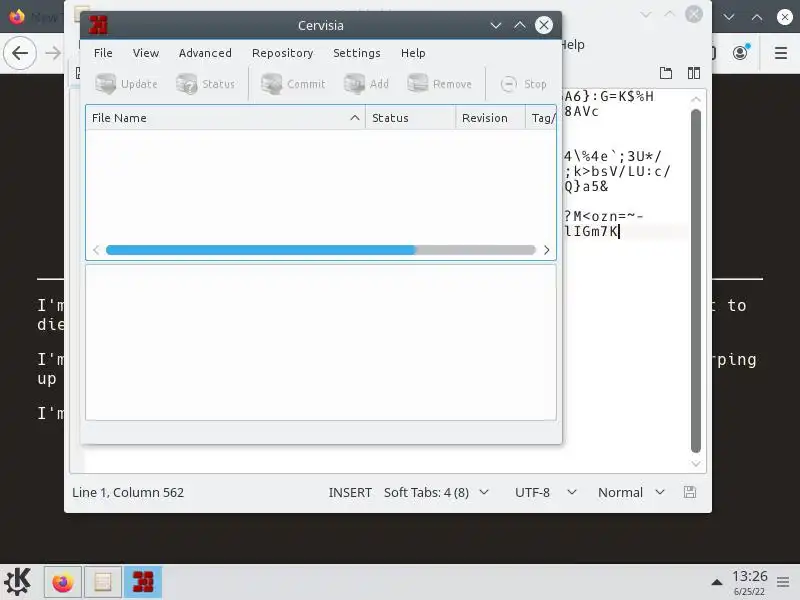Click the horizontal scrollbar handle in file list

pos(261,250)
